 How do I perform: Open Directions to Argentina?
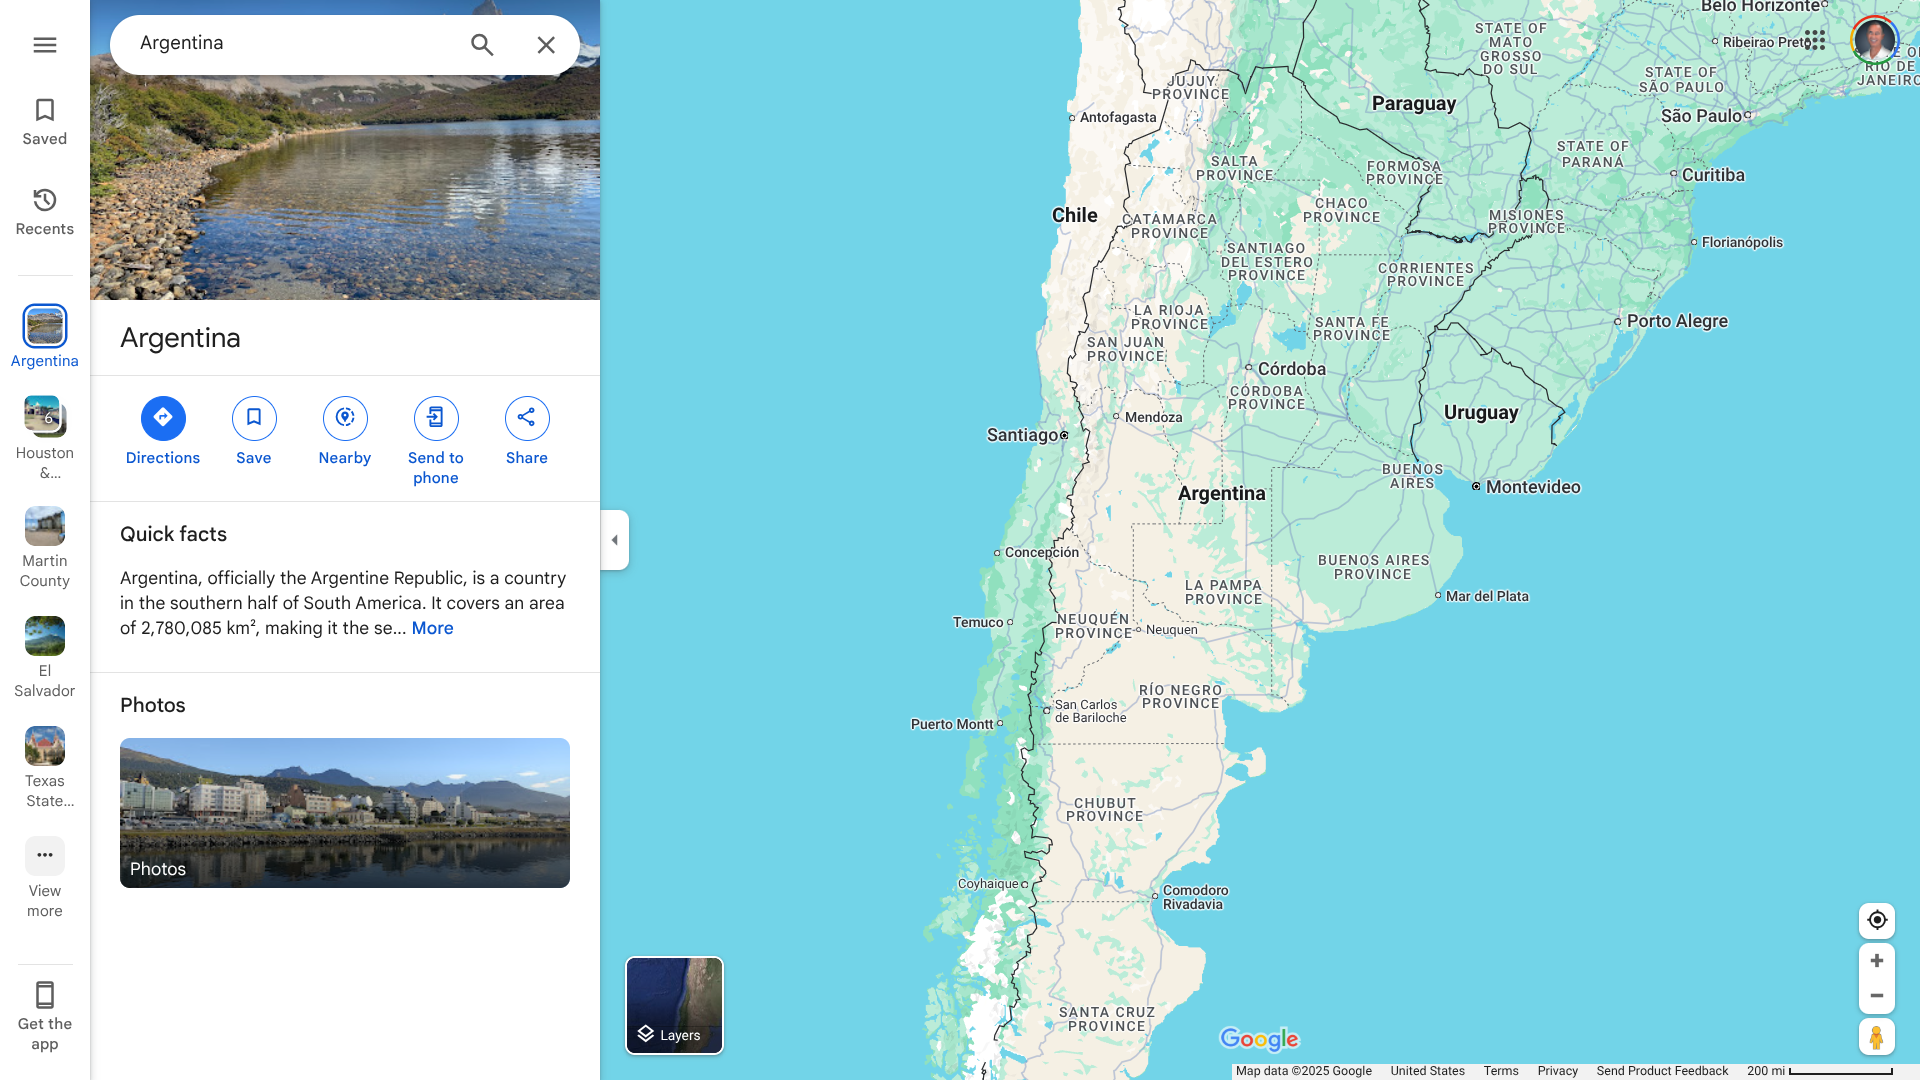[163, 432]
